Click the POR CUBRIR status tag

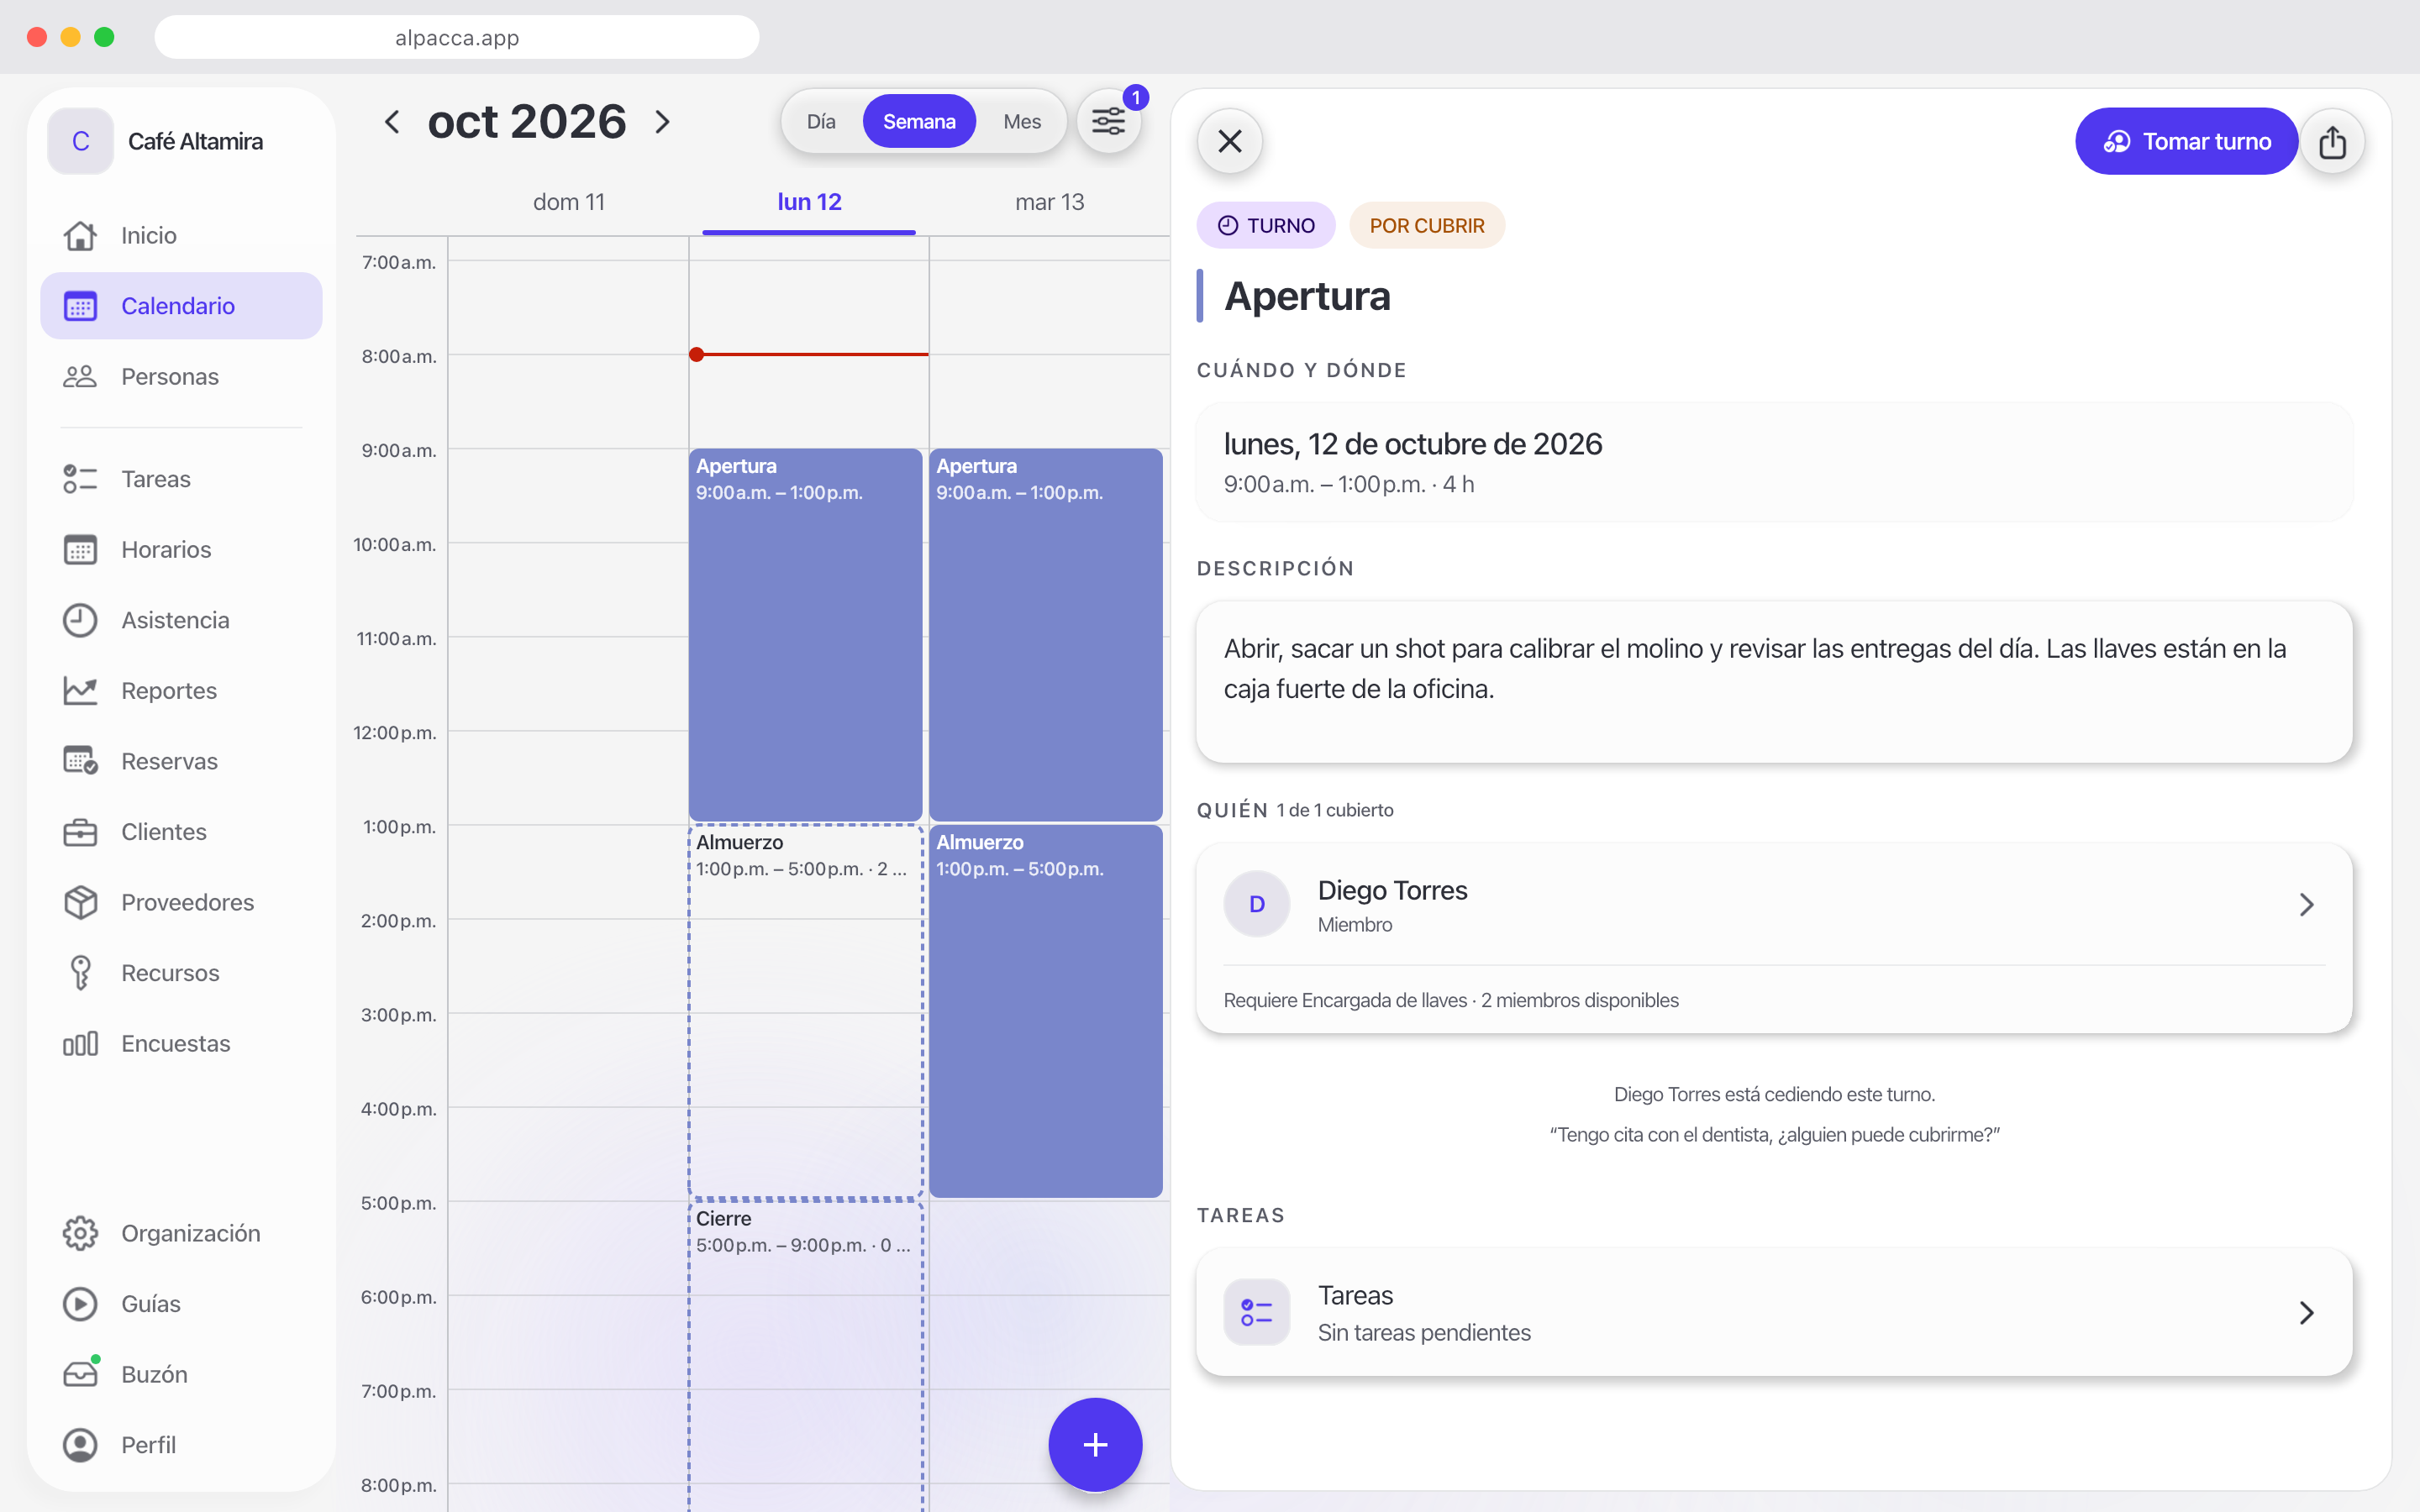pos(1427,226)
